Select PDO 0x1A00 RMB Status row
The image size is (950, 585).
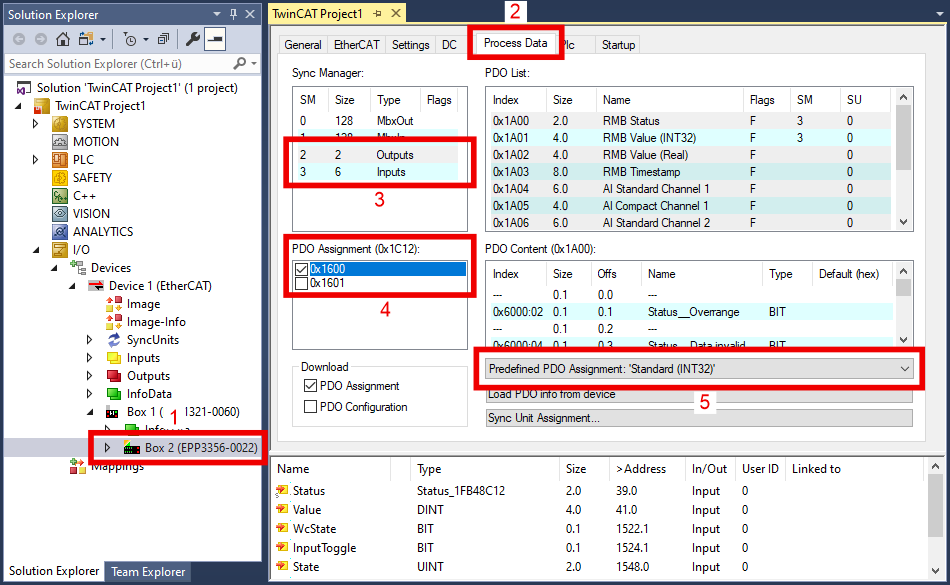tap(689, 121)
